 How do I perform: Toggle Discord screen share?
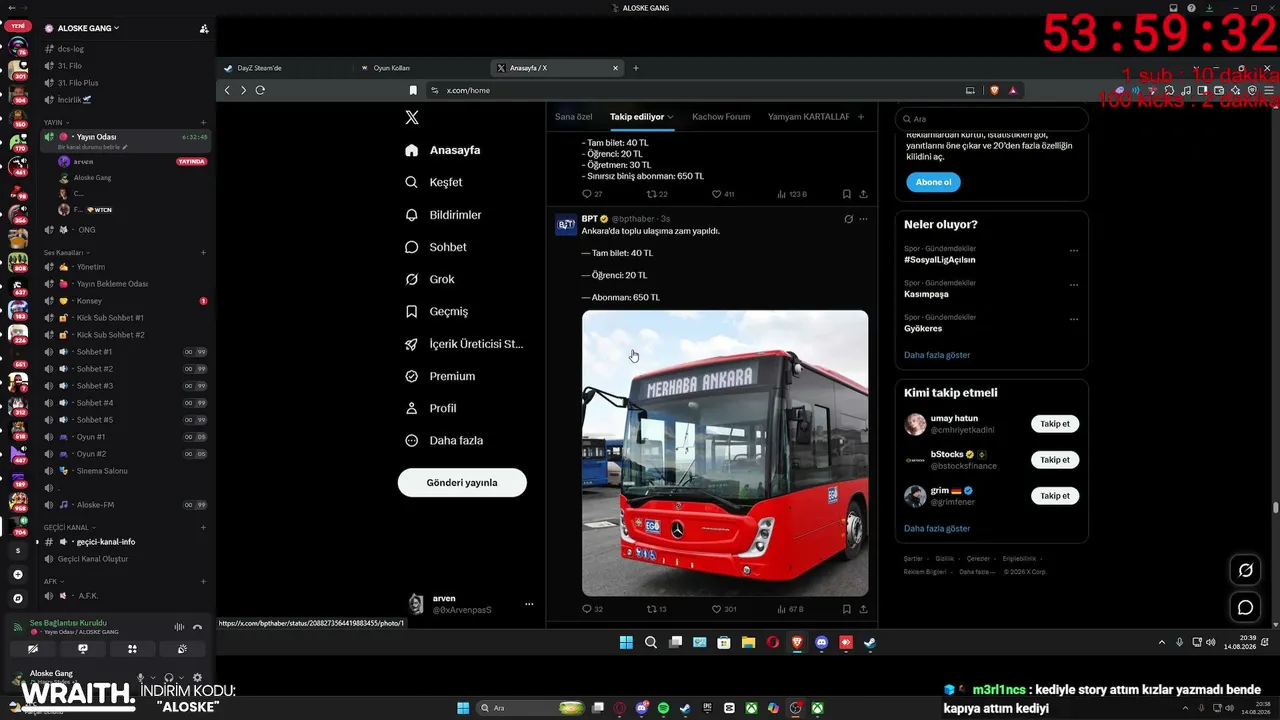click(x=83, y=649)
